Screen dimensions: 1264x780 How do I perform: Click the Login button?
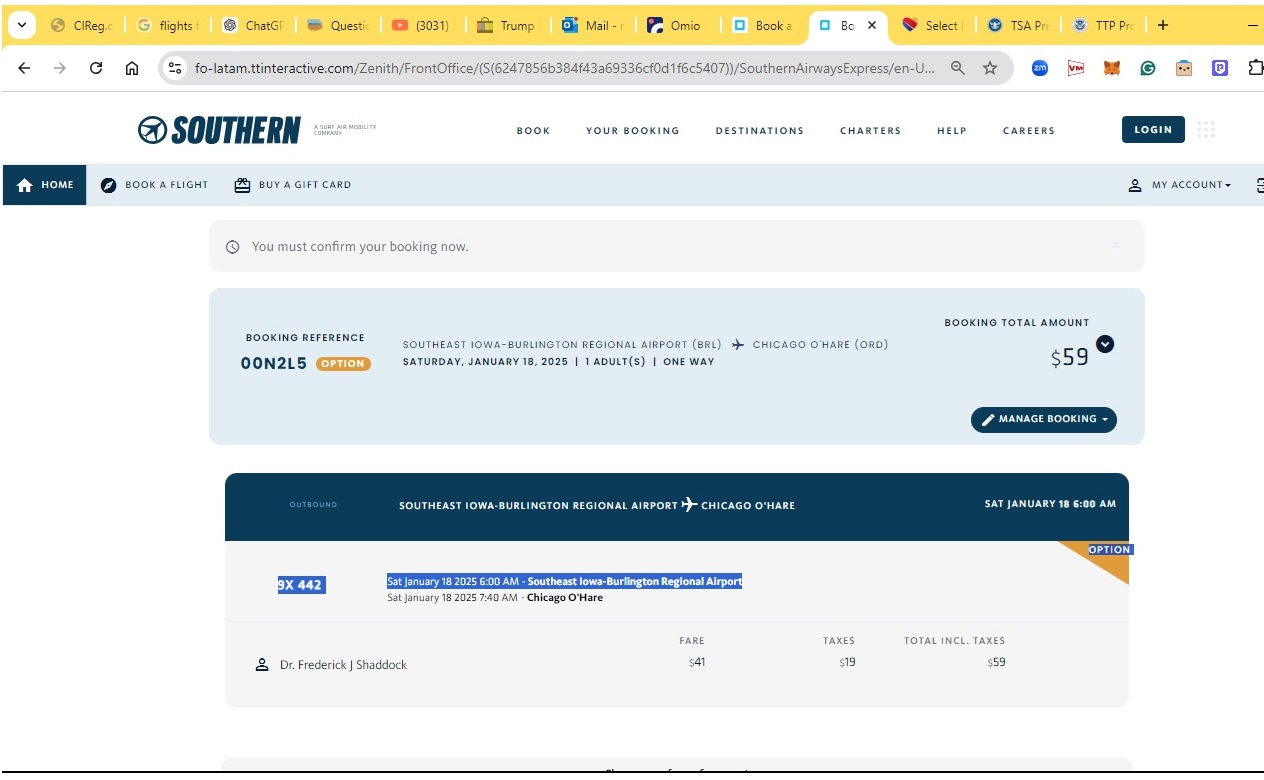click(x=1153, y=130)
